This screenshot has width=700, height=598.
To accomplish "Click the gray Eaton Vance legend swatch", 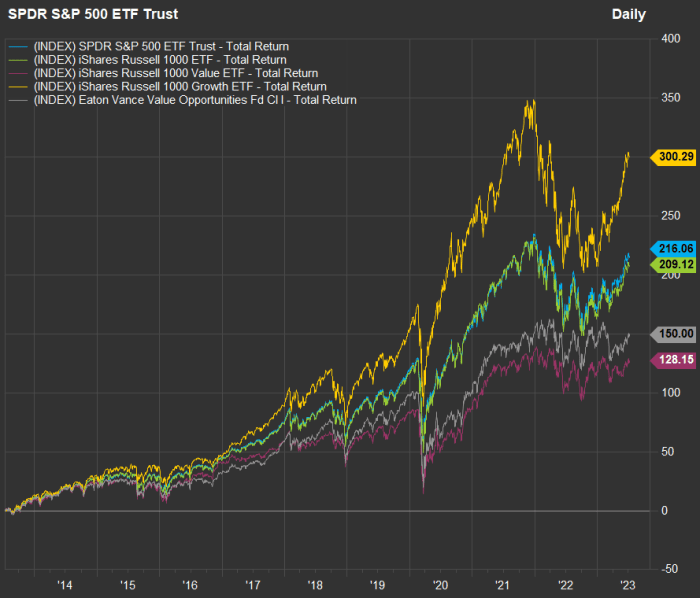I will [18, 100].
